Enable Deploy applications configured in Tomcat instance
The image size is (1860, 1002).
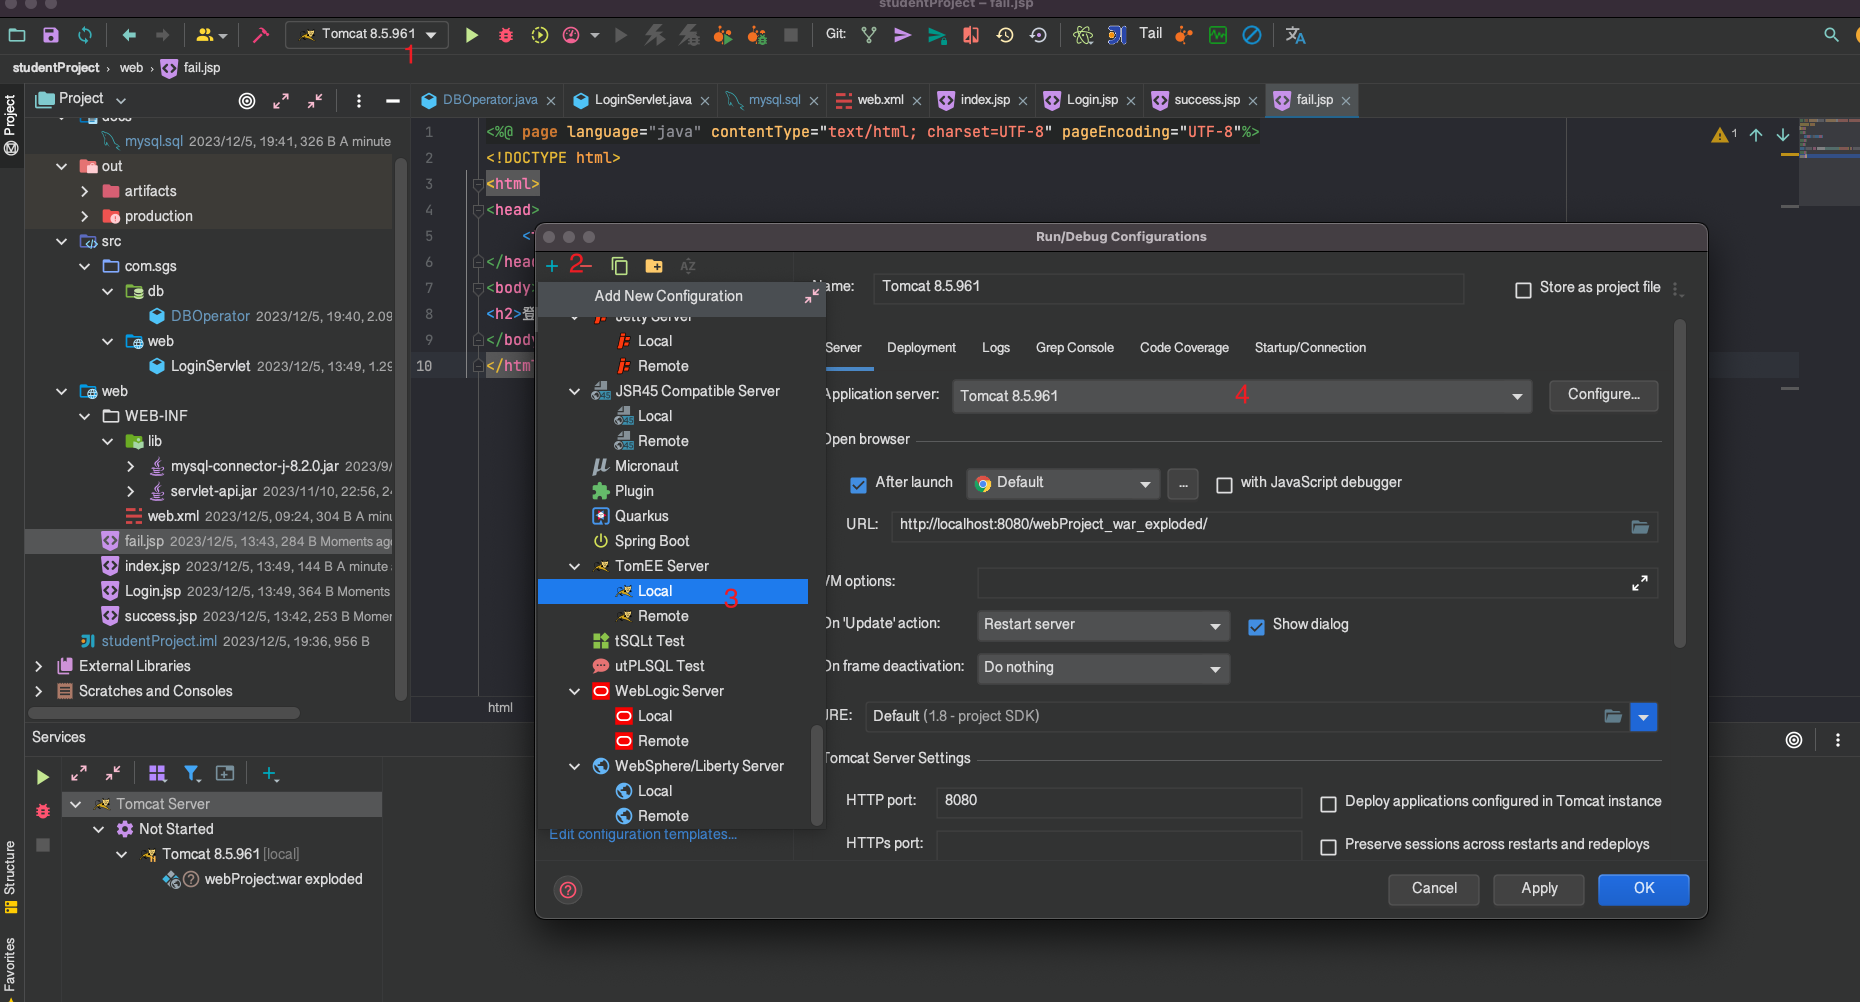[x=1329, y=804]
